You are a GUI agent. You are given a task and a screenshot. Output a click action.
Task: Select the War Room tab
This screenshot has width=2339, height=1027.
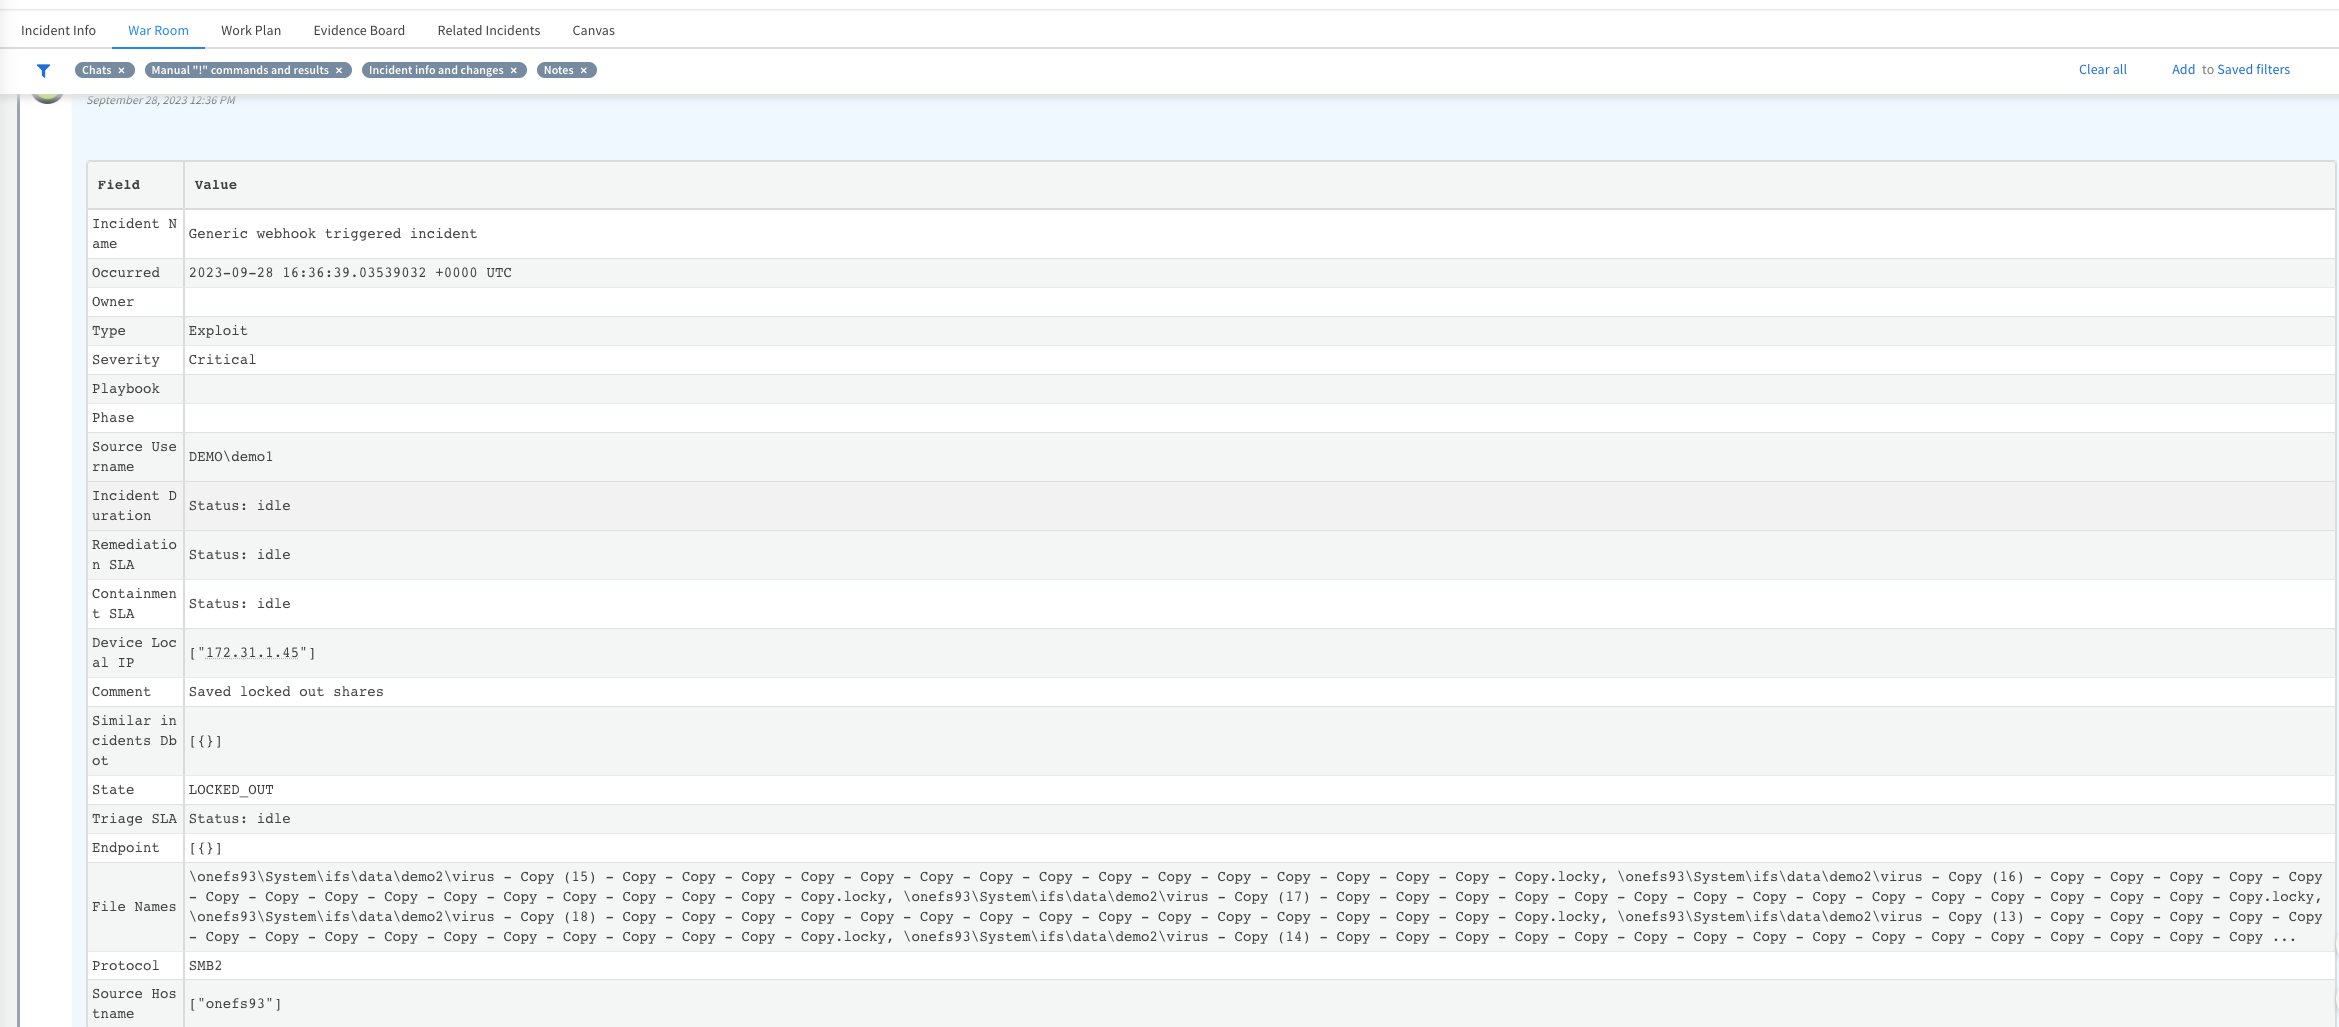coord(158,30)
